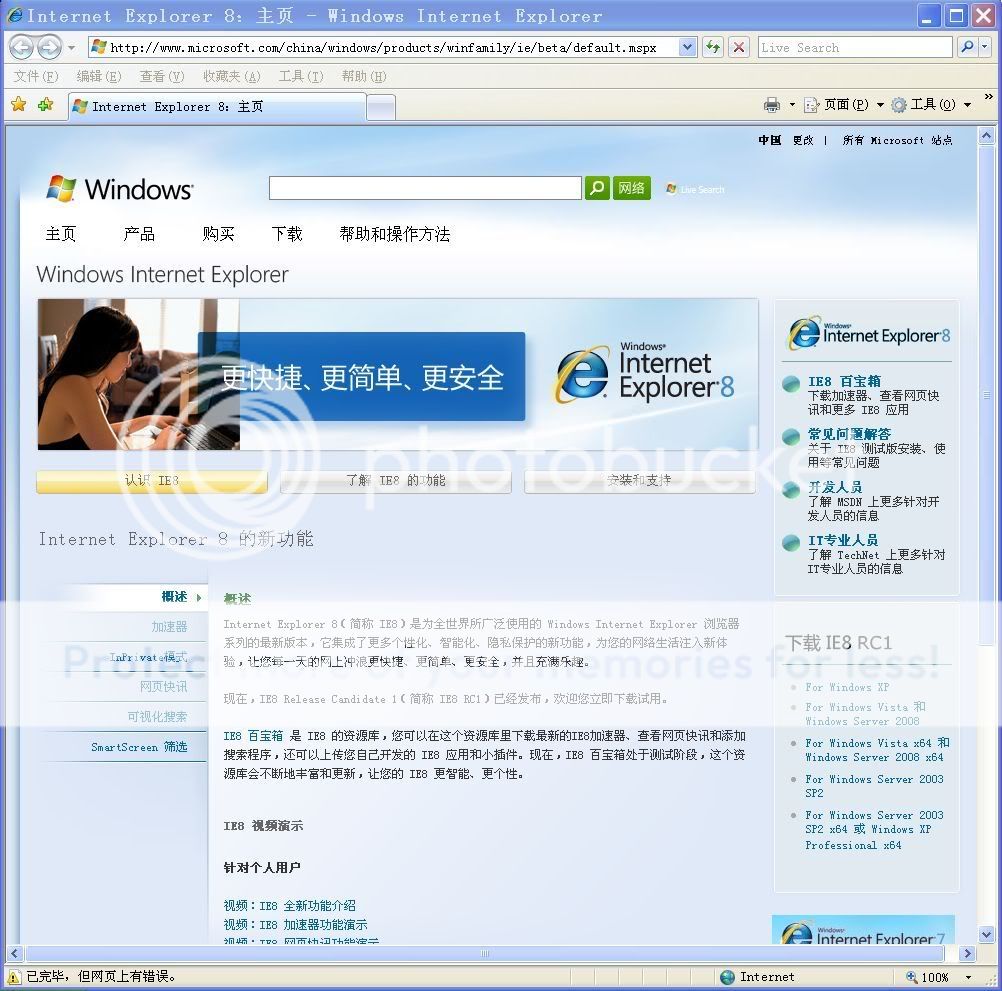Viewport: 1002px width, 991px height.
Task: Click the 常见问题解答 sidebar link
Action: click(x=849, y=434)
